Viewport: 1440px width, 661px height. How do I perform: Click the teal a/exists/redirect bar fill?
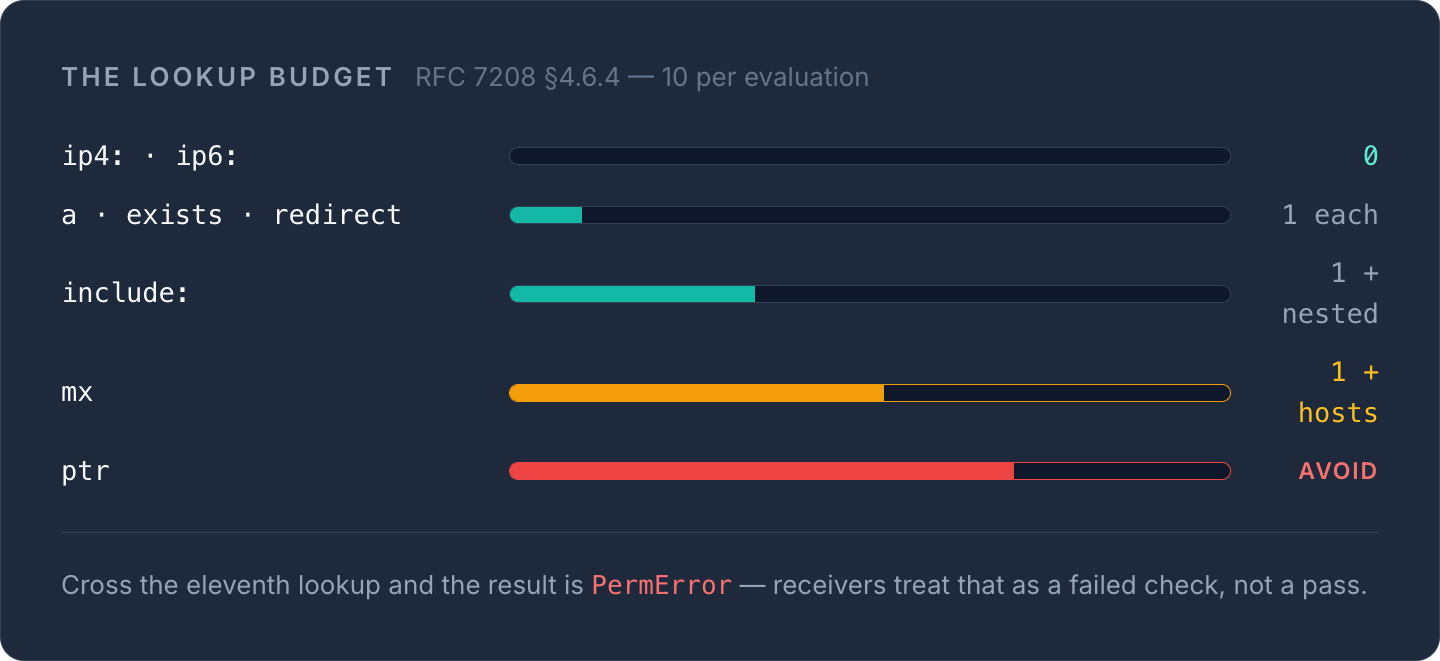point(546,215)
